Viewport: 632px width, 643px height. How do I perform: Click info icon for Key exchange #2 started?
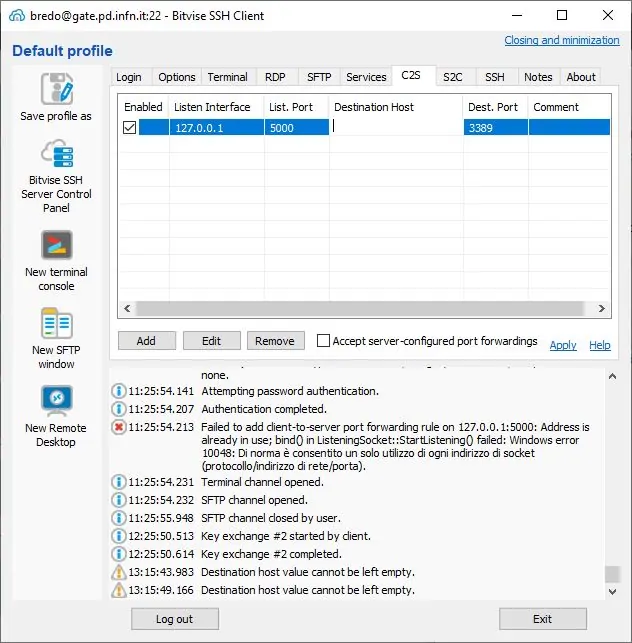[x=119, y=536]
